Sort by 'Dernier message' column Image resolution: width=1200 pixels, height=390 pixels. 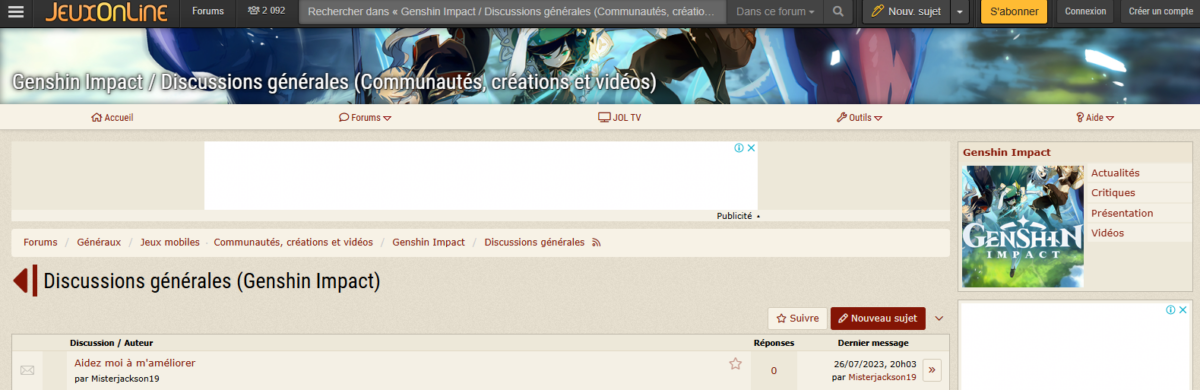click(873, 343)
